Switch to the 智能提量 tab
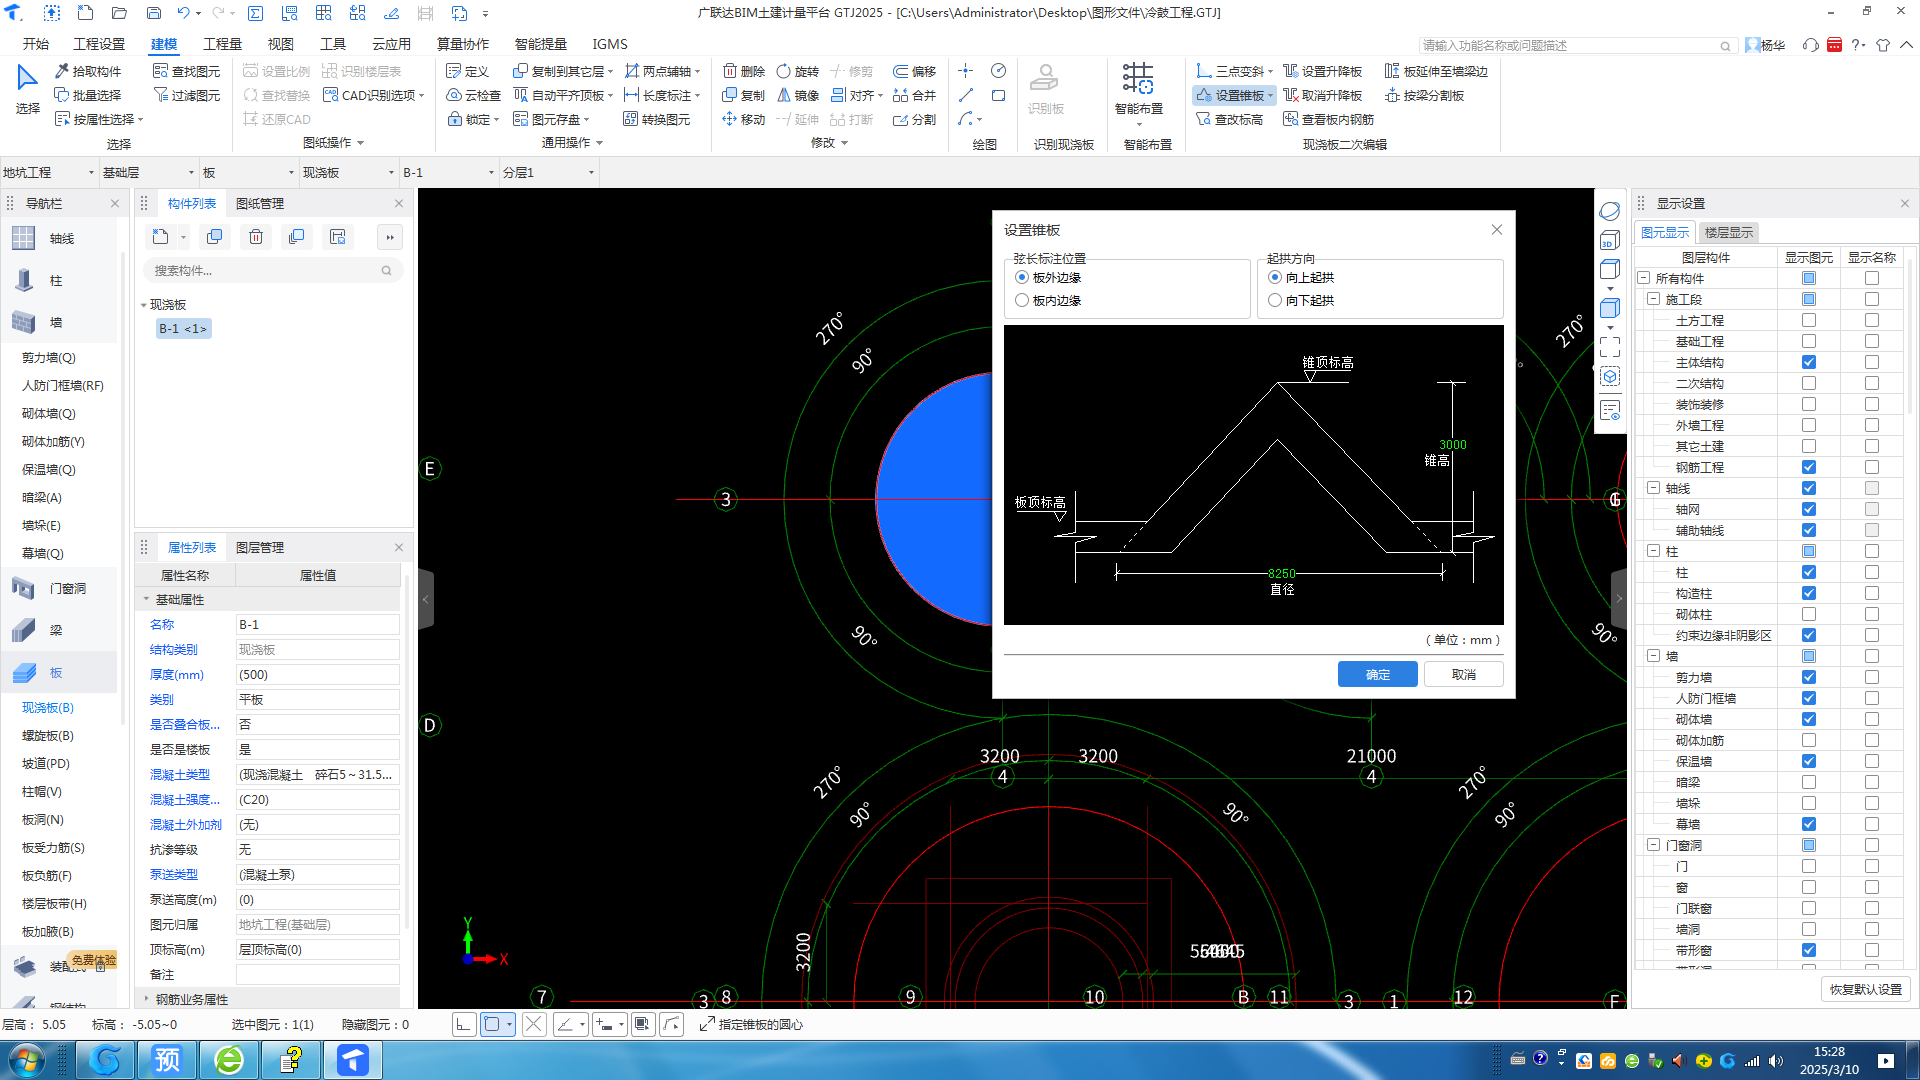The image size is (1920, 1080). (x=541, y=44)
